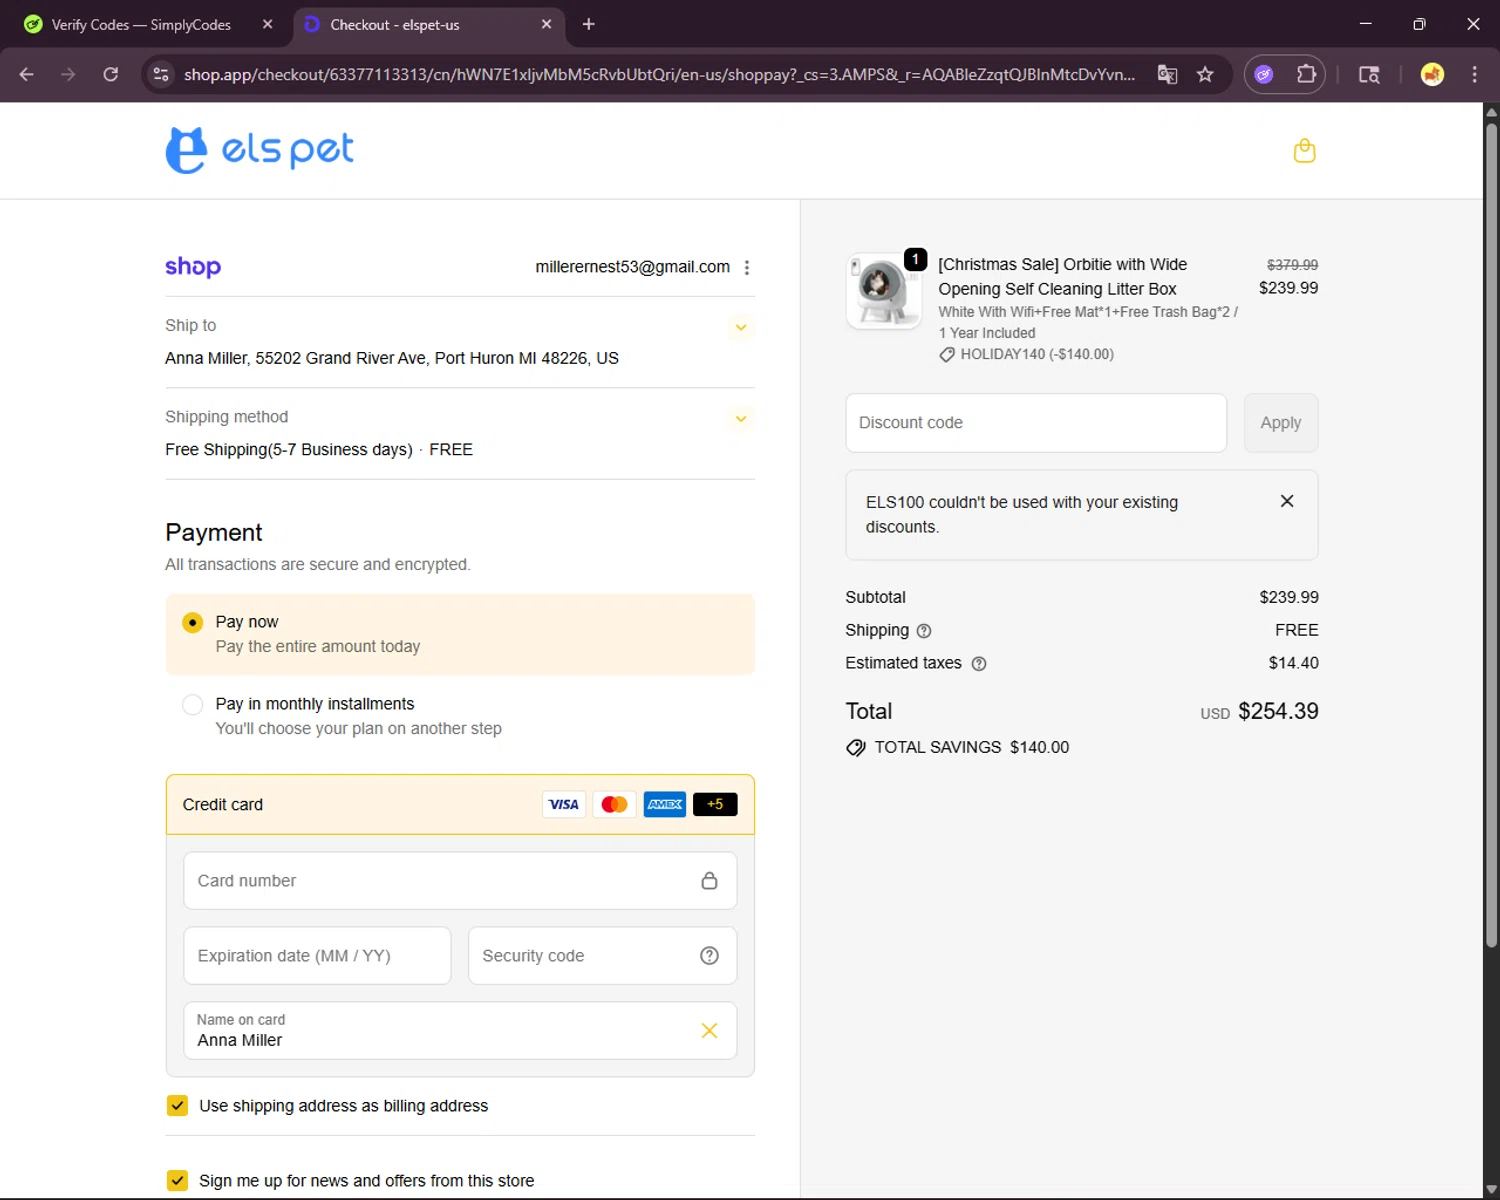Switch to the Verify Codes SimplyCodes tab

pos(140,24)
